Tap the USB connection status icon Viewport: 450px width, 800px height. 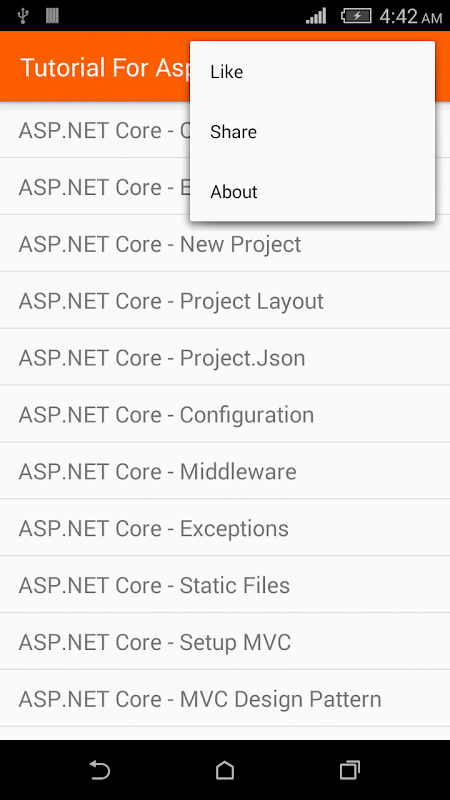pyautogui.click(x=22, y=16)
